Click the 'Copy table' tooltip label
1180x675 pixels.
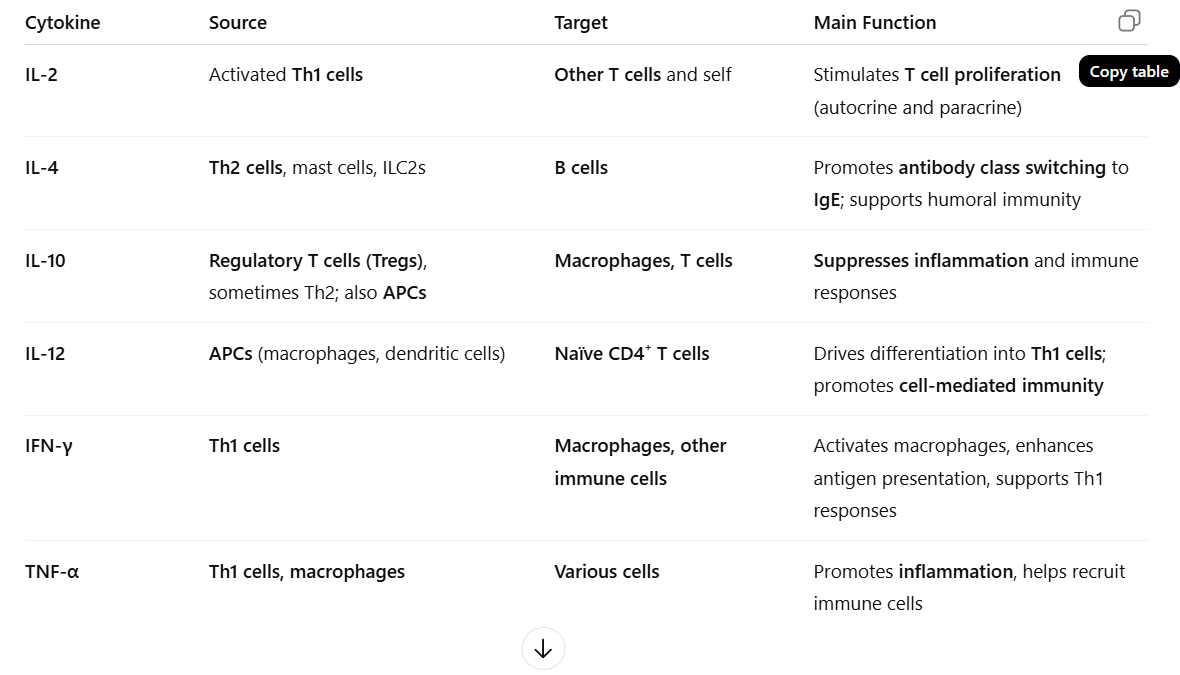tap(1129, 72)
